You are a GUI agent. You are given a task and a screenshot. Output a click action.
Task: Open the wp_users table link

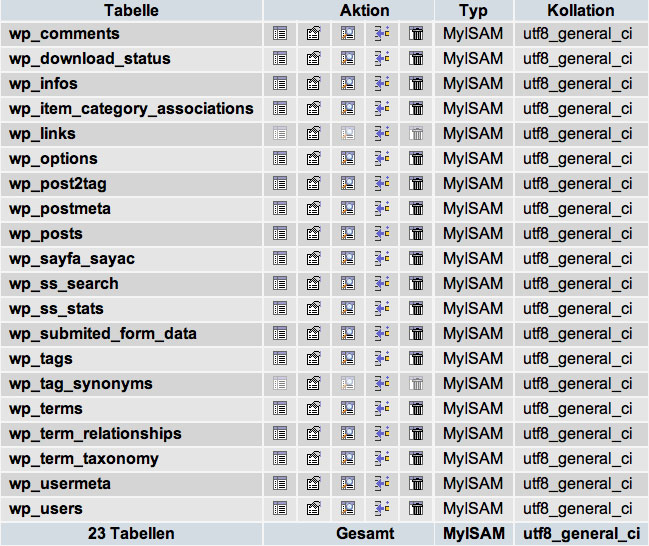(x=46, y=509)
